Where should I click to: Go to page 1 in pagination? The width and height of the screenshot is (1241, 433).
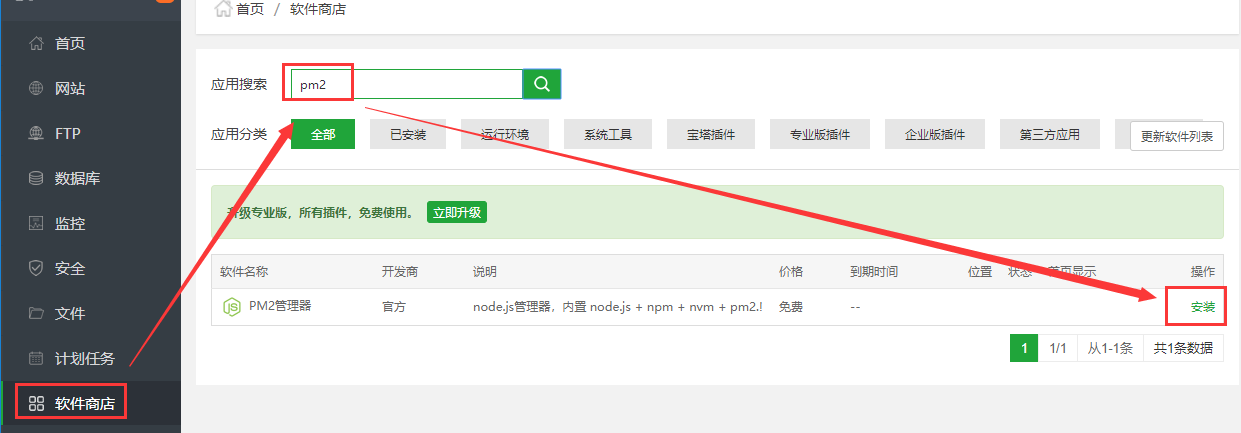[1023, 348]
